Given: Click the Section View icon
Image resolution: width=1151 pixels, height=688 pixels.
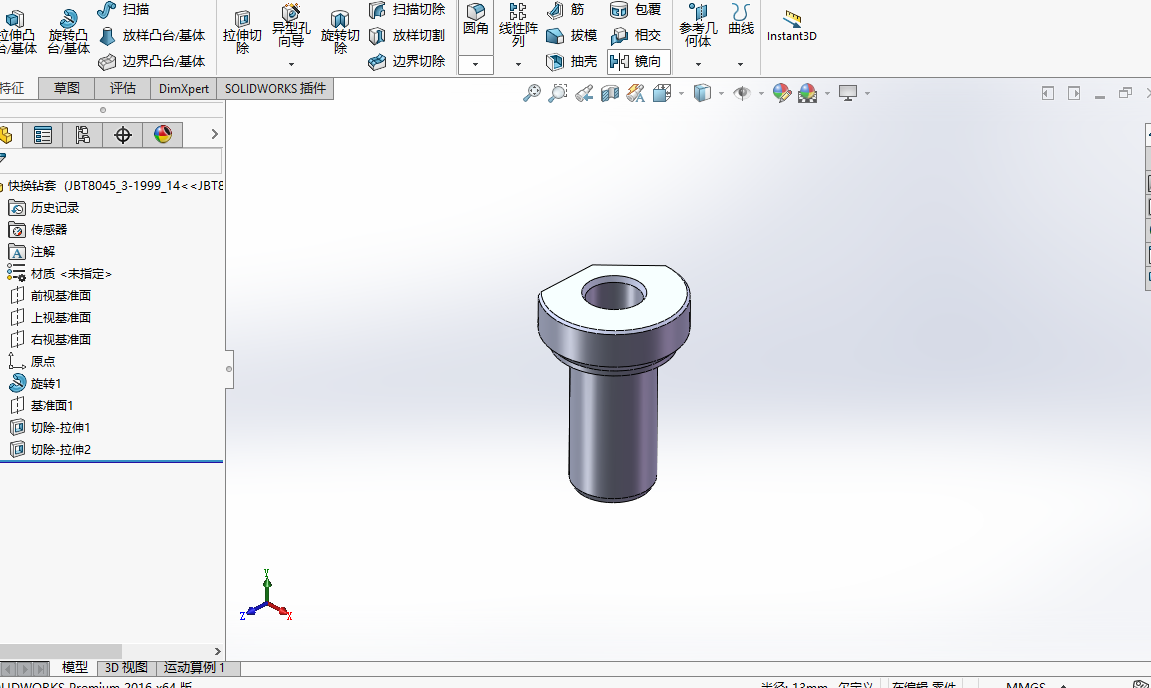Looking at the screenshot, I should (x=609, y=93).
